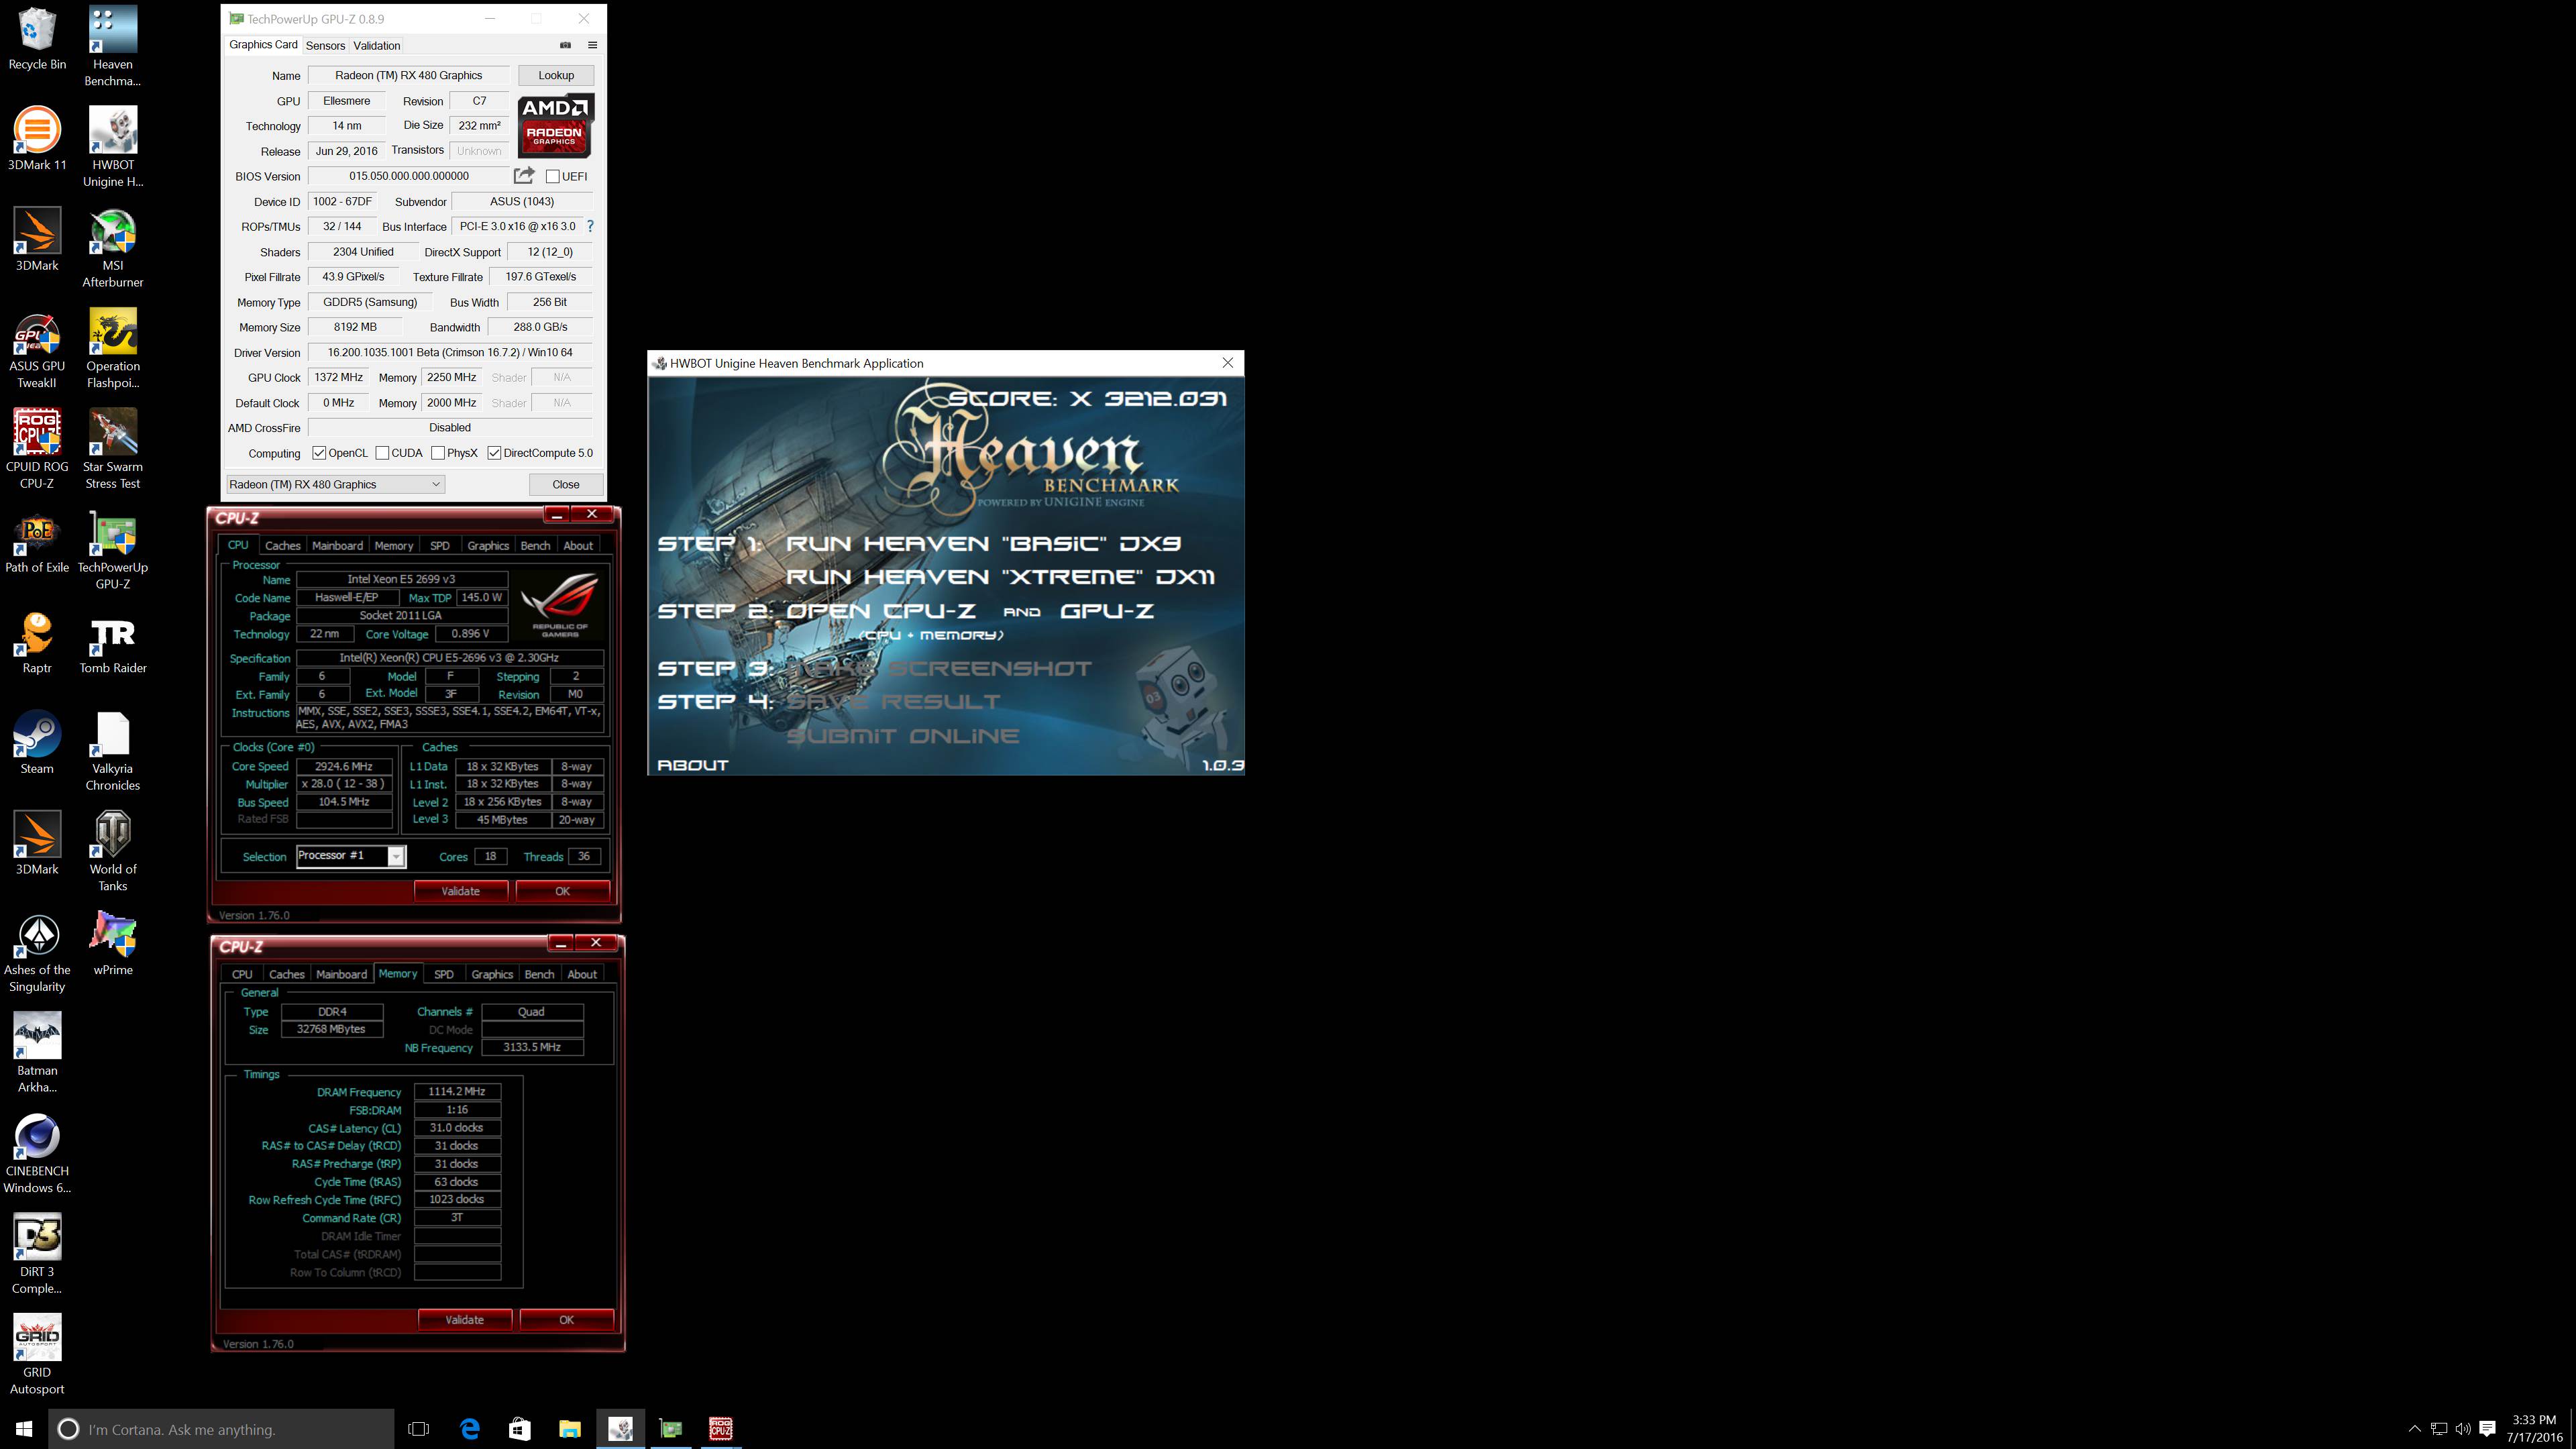Open File Explorer from taskbar
The width and height of the screenshot is (2576, 1449).
570,1429
